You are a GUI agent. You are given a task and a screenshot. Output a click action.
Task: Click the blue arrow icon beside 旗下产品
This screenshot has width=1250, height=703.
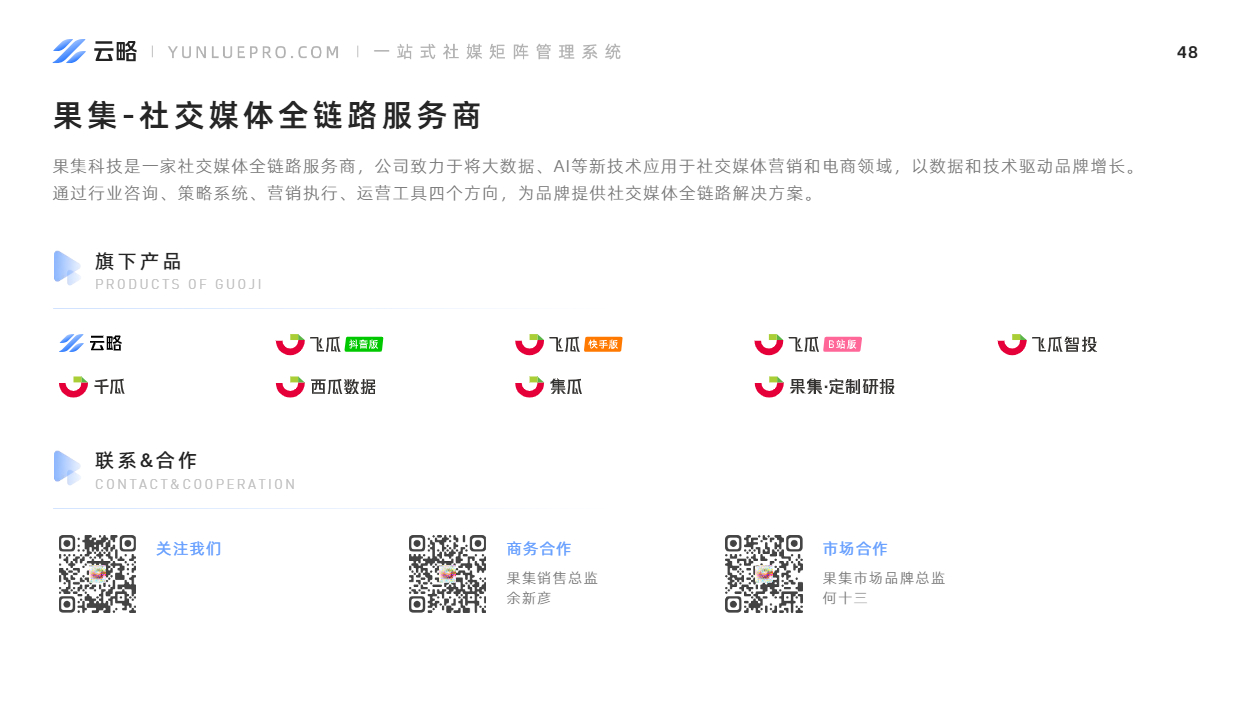67,268
